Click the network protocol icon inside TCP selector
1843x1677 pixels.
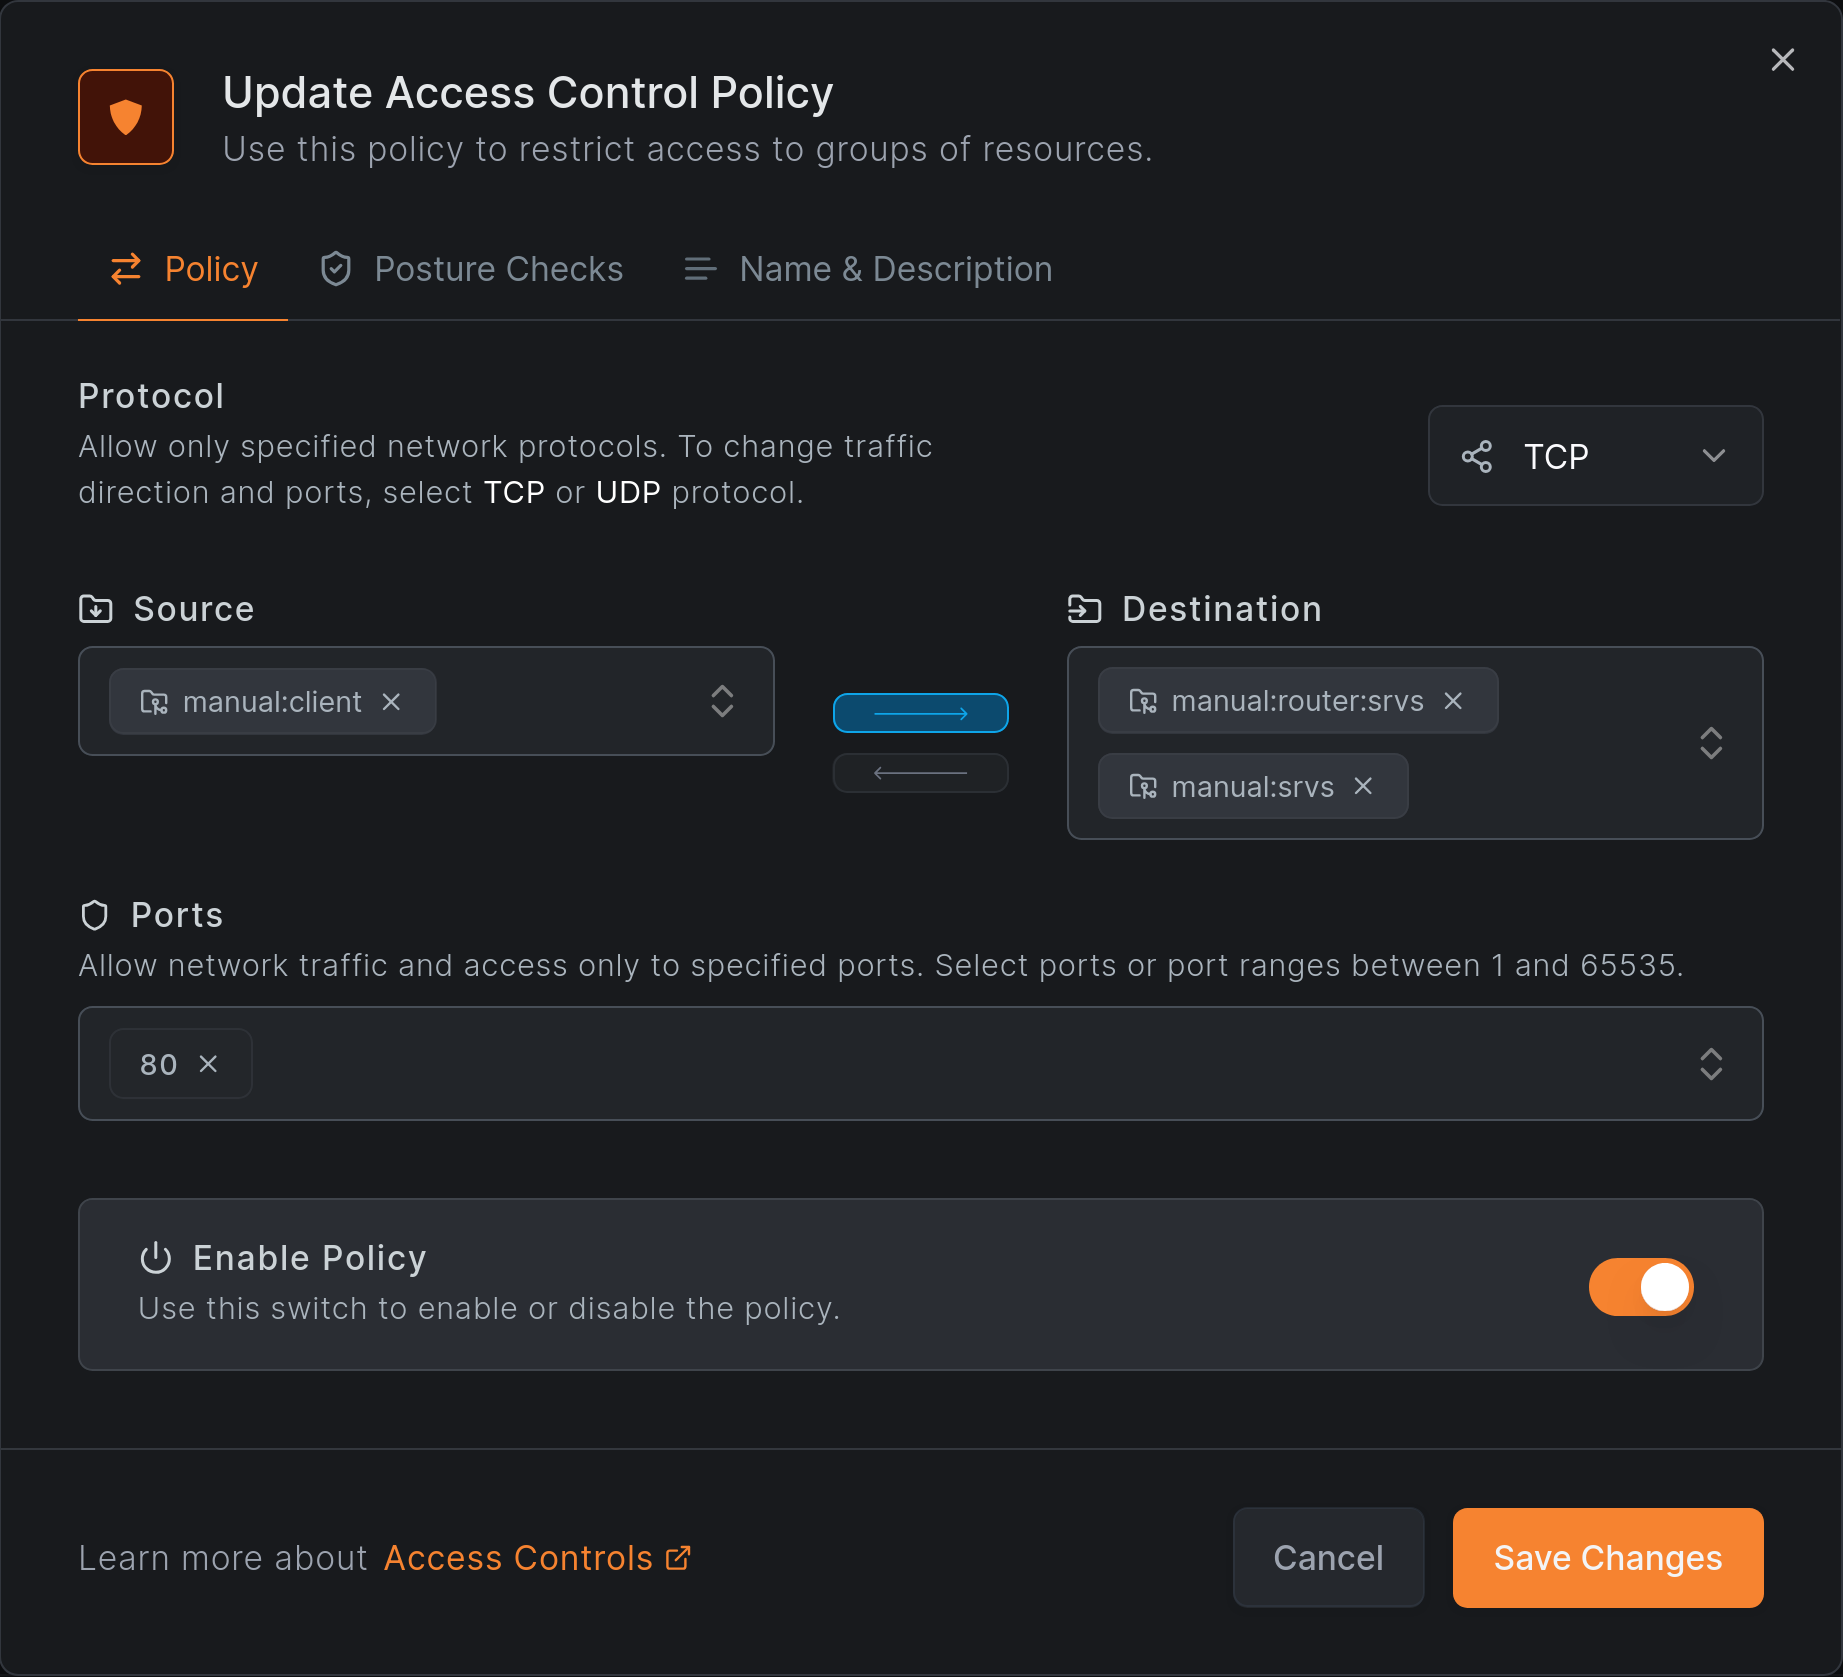[x=1479, y=456]
